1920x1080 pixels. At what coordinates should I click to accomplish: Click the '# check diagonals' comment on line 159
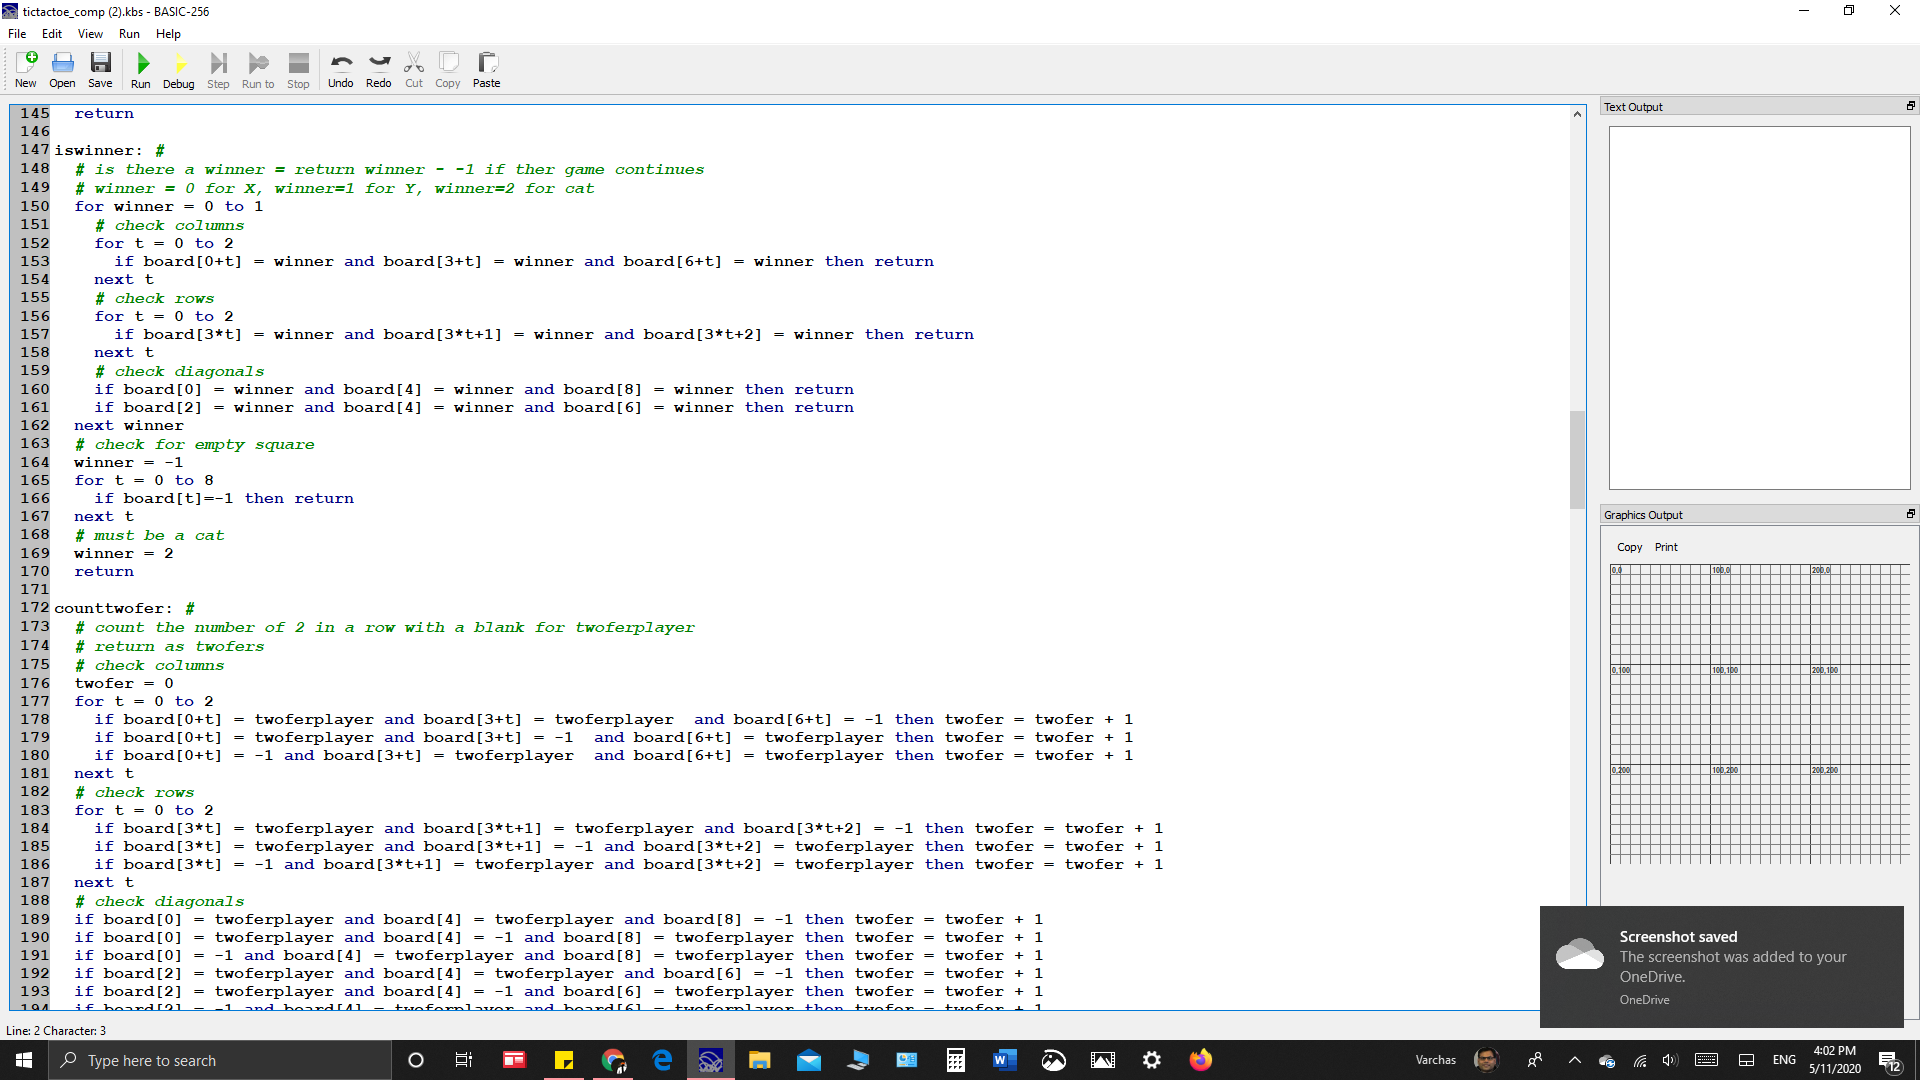tap(179, 371)
